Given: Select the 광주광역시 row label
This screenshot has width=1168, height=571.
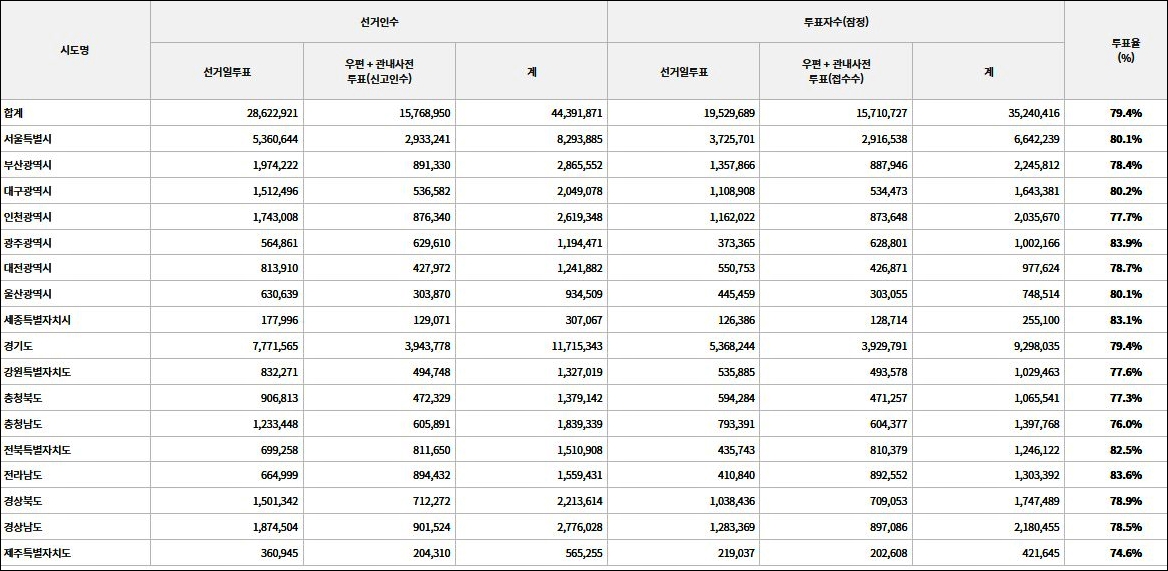Looking at the screenshot, I should coord(28,243).
